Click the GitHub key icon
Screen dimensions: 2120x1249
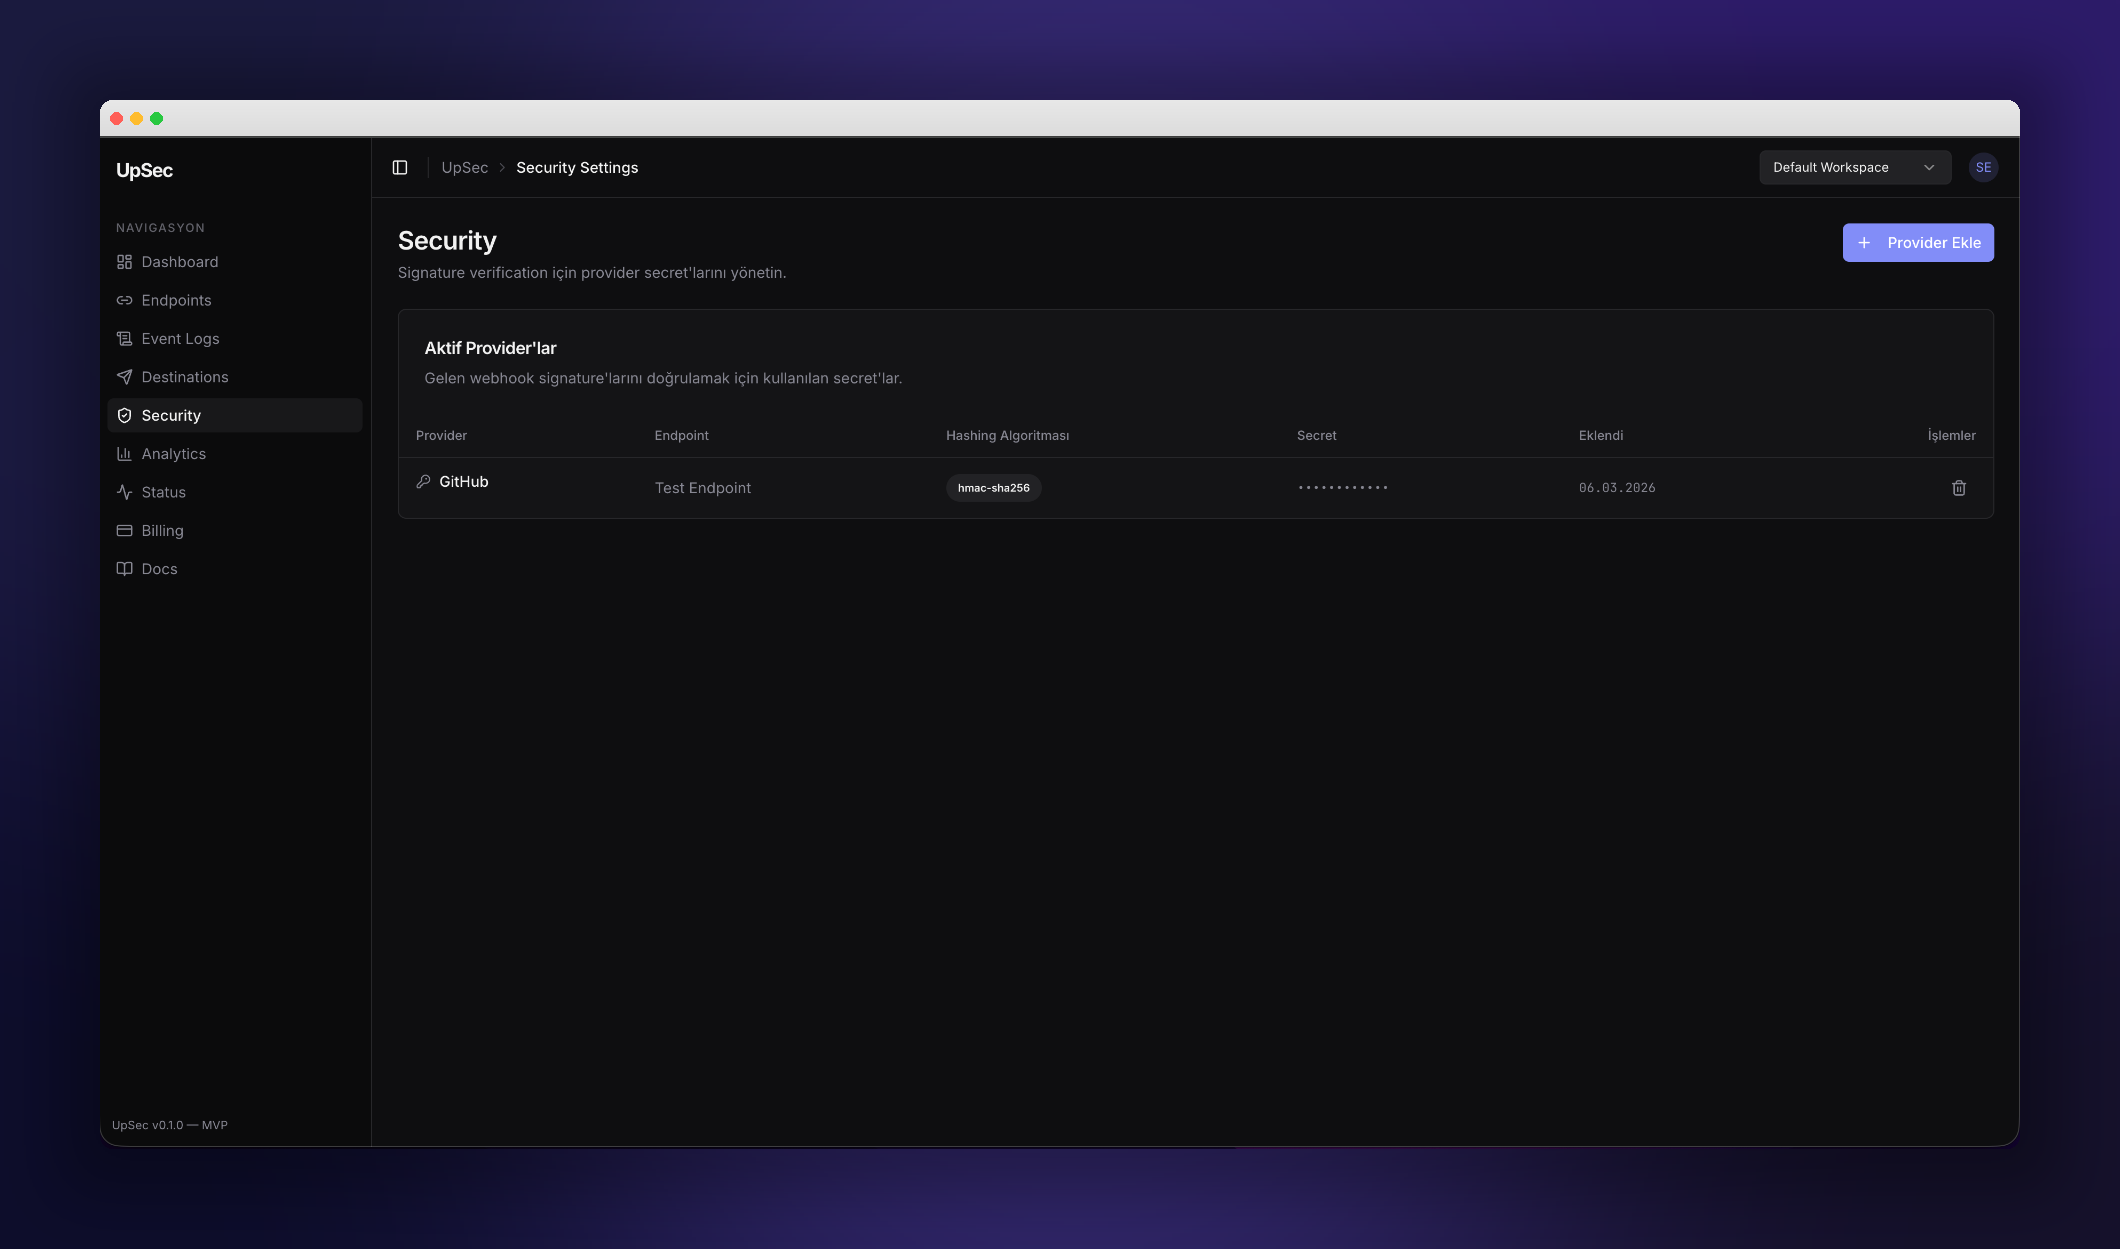pos(423,482)
